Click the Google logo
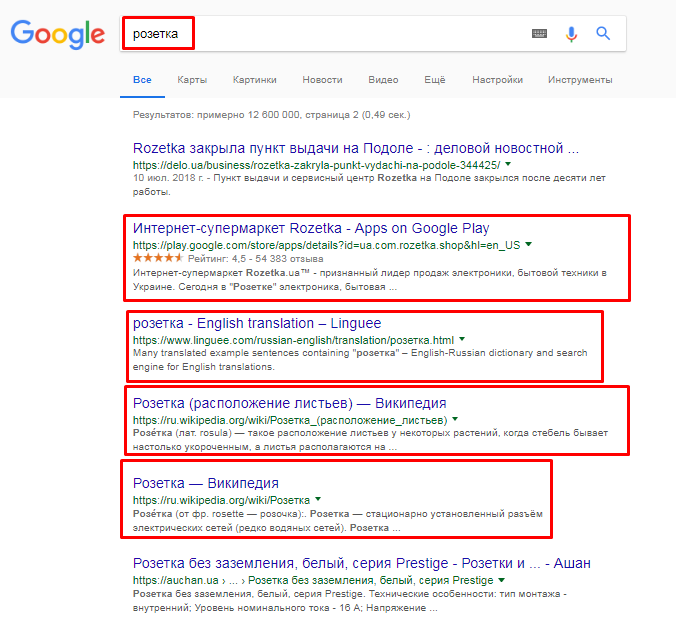The width and height of the screenshot is (676, 631). click(57, 34)
